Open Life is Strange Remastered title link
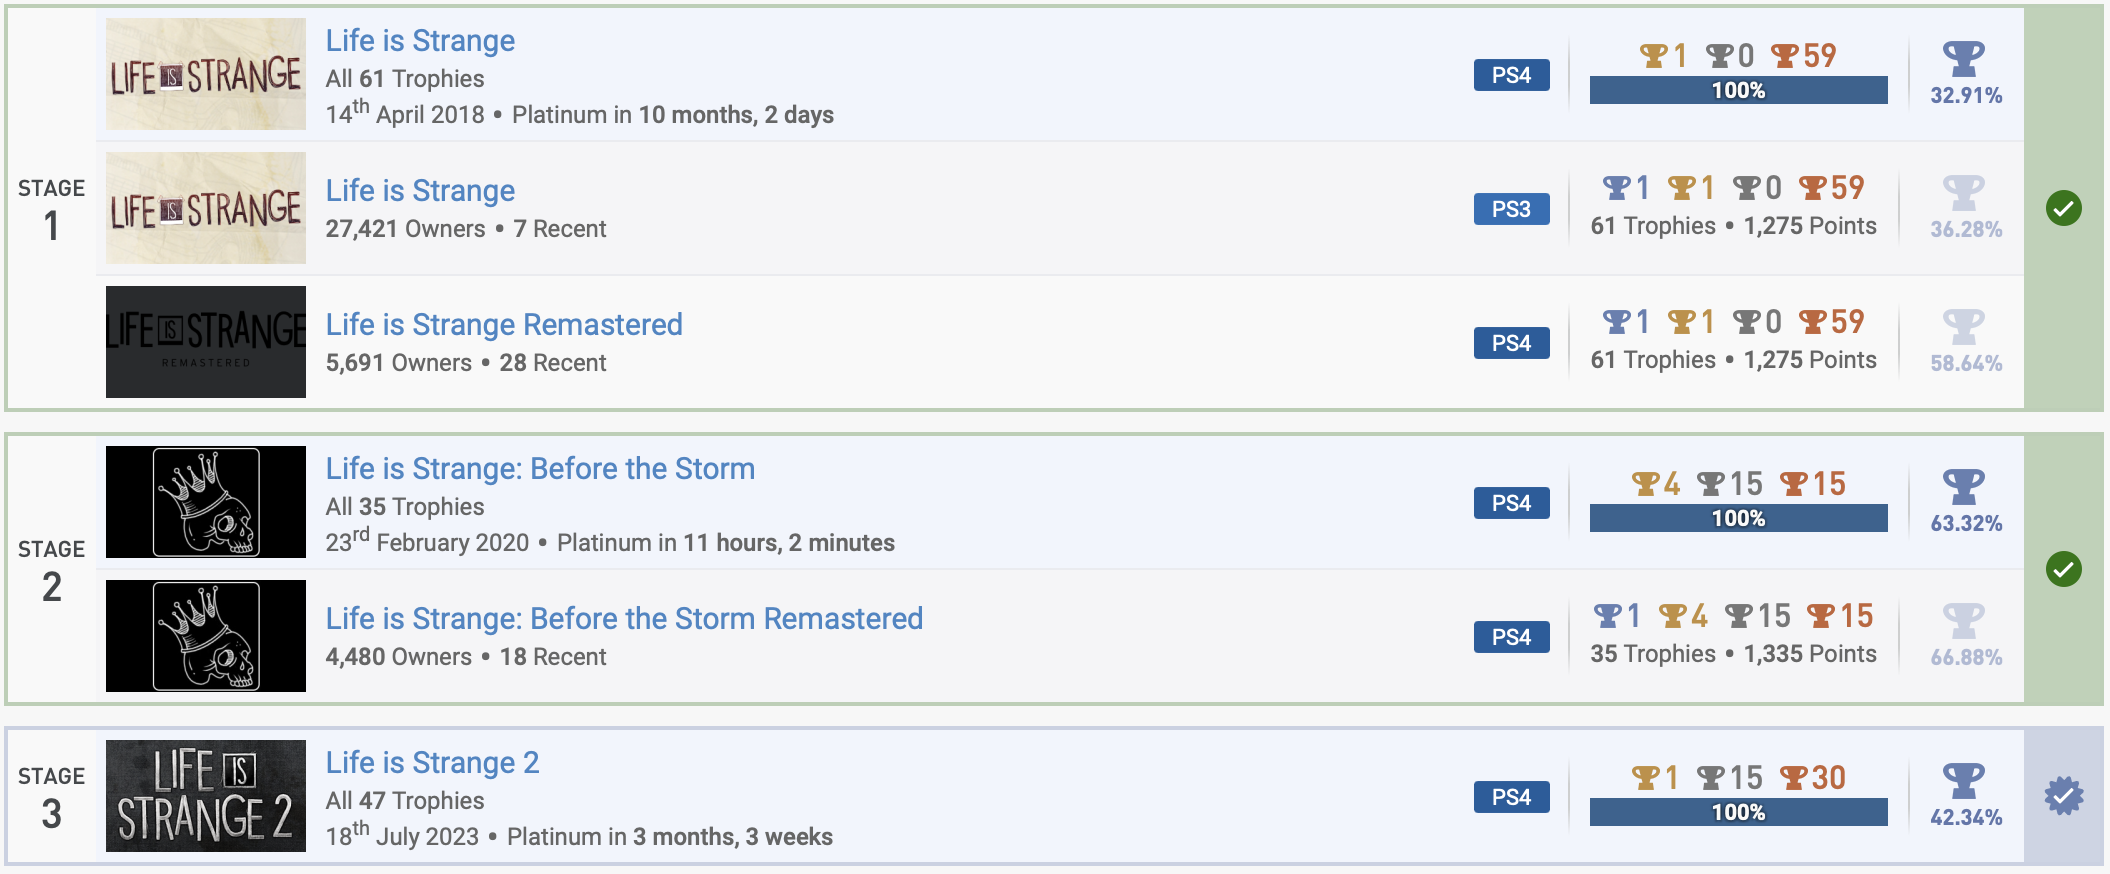This screenshot has height=874, width=2110. tap(504, 325)
